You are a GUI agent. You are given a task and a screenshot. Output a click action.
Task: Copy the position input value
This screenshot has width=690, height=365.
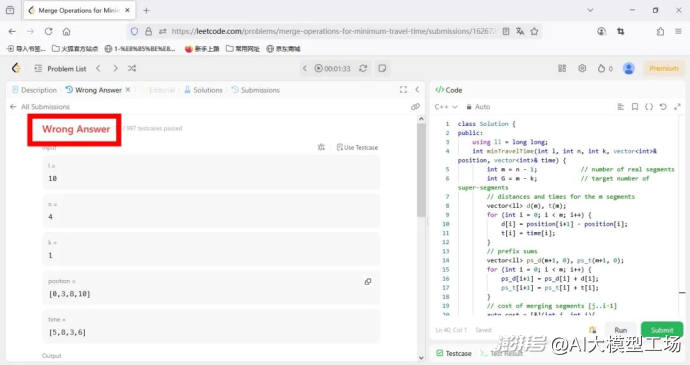[x=368, y=281]
